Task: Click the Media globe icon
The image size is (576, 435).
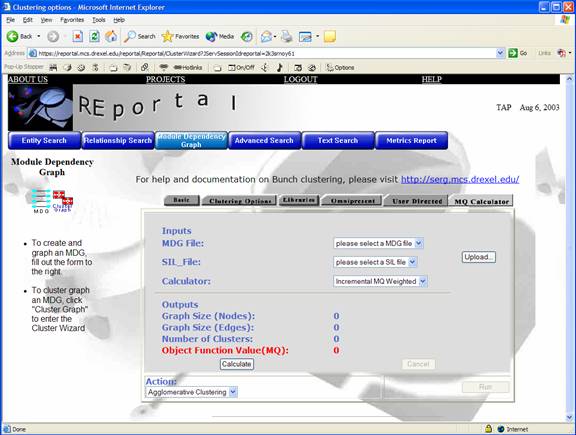Action: pyautogui.click(x=211, y=36)
